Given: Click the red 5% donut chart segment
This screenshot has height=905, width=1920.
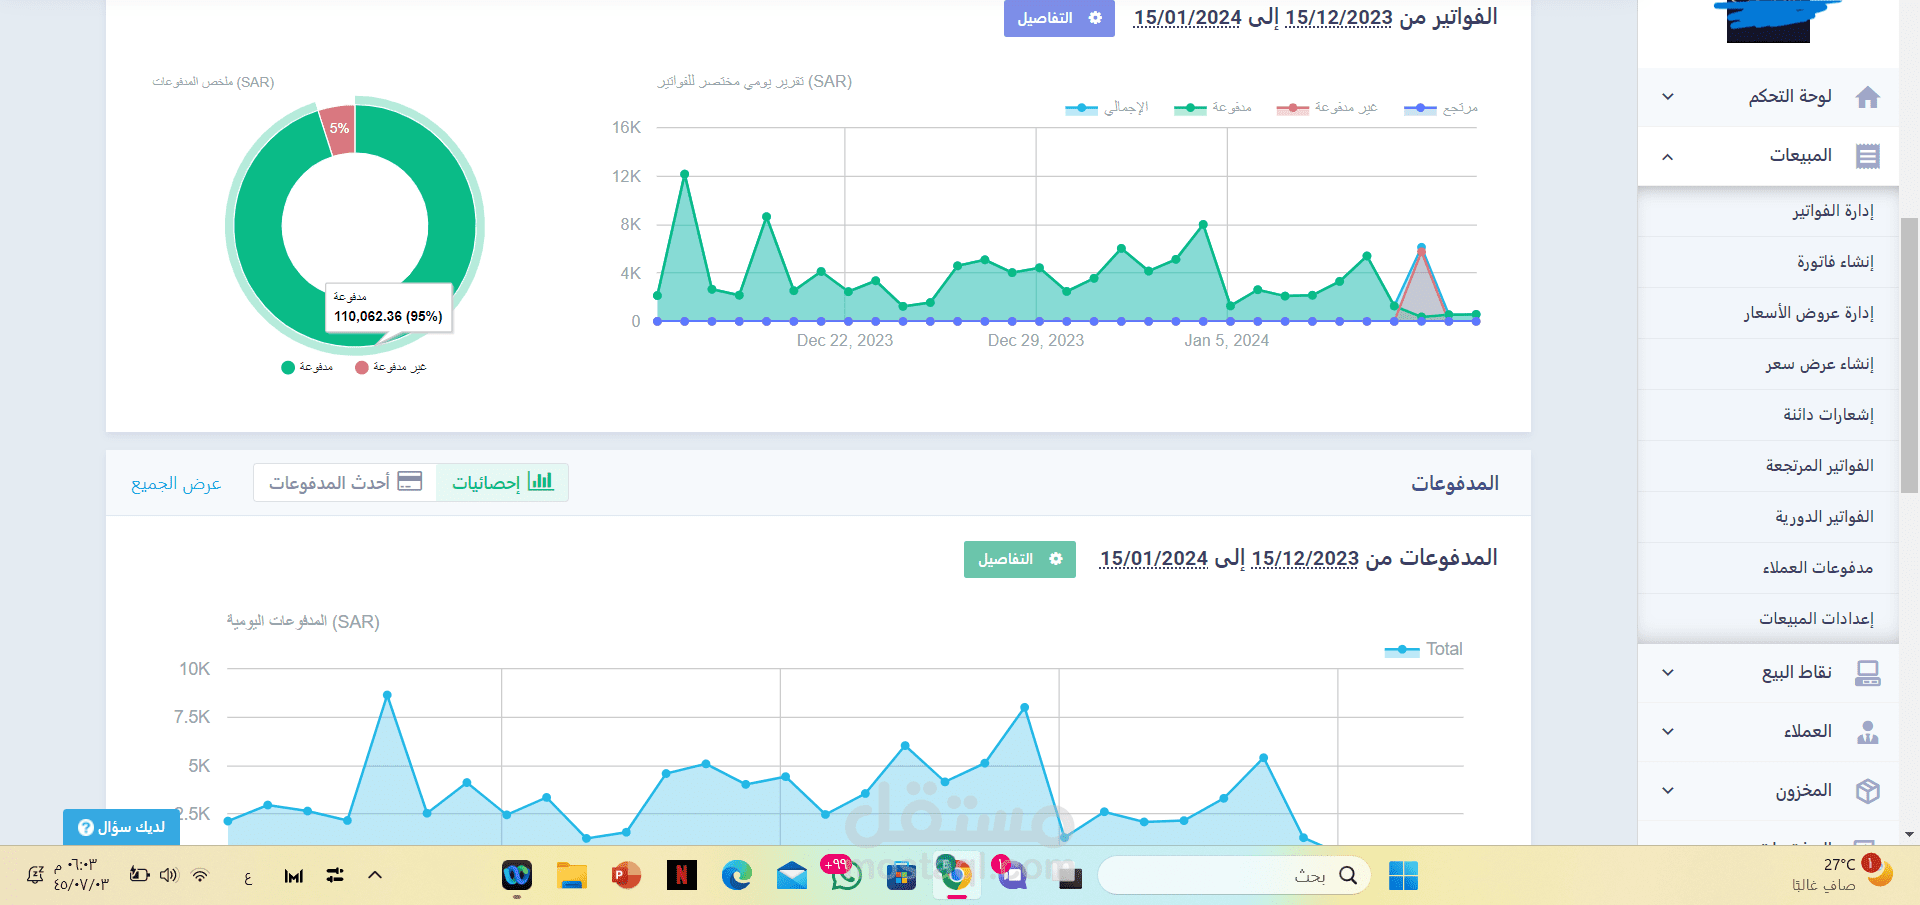Looking at the screenshot, I should click(339, 129).
